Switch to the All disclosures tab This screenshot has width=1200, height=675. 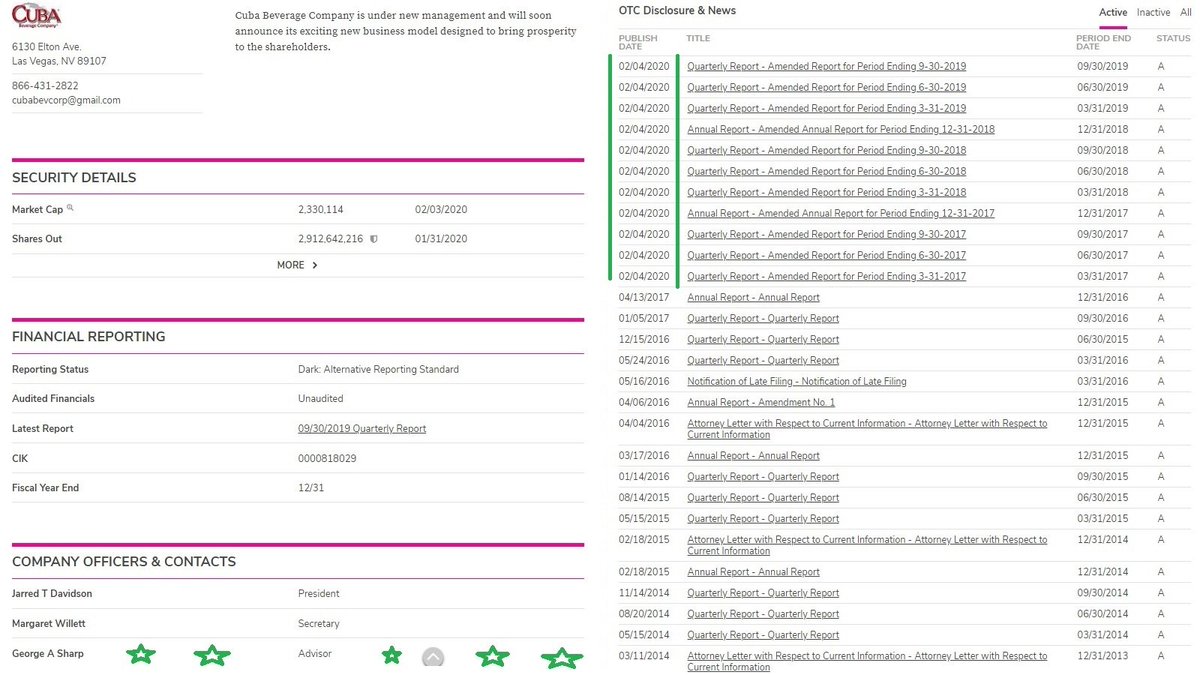1185,13
